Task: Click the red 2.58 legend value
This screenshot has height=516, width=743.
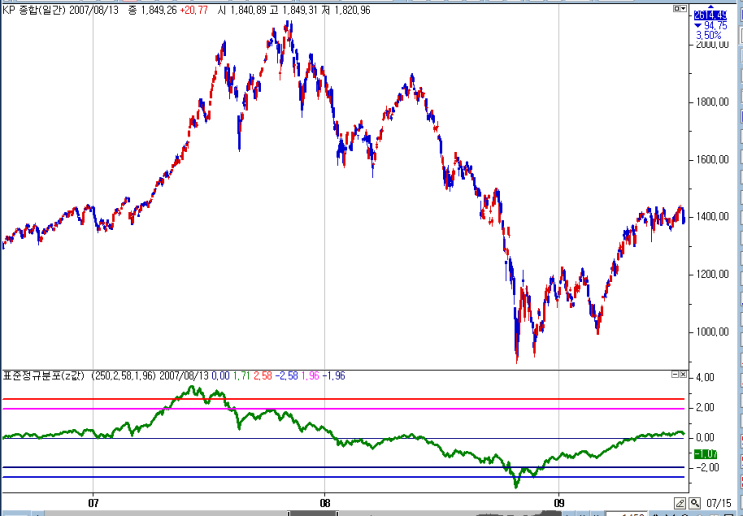Action: (263, 376)
